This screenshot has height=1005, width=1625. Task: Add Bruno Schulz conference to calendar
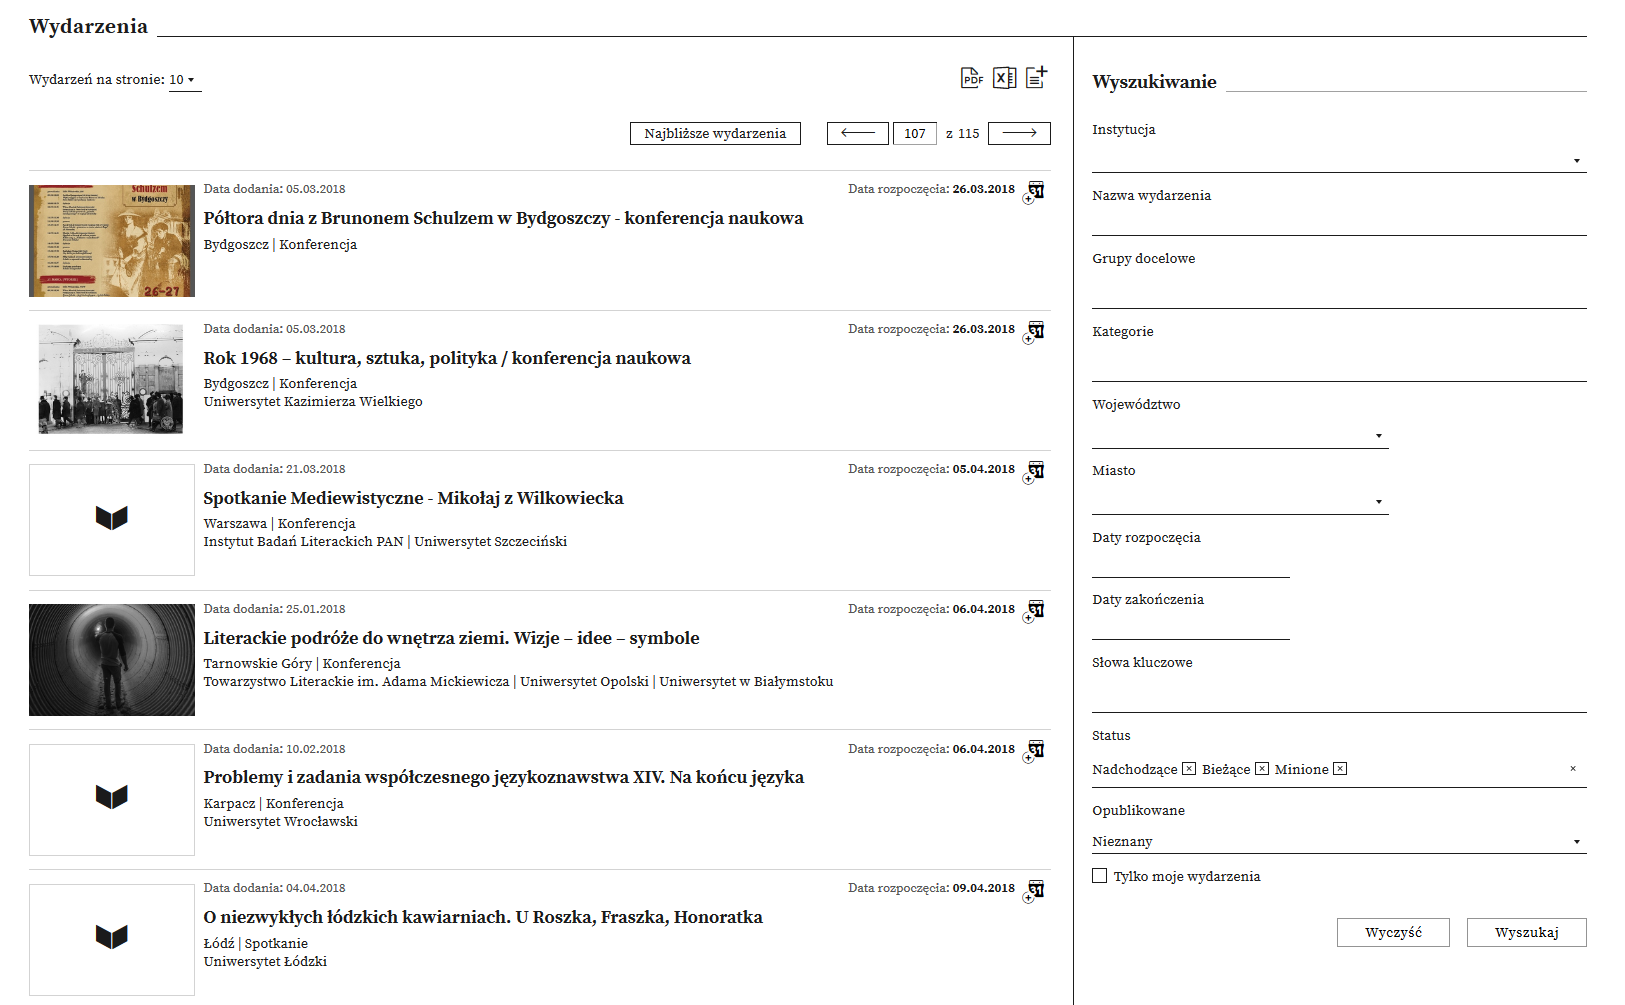pyautogui.click(x=1035, y=191)
